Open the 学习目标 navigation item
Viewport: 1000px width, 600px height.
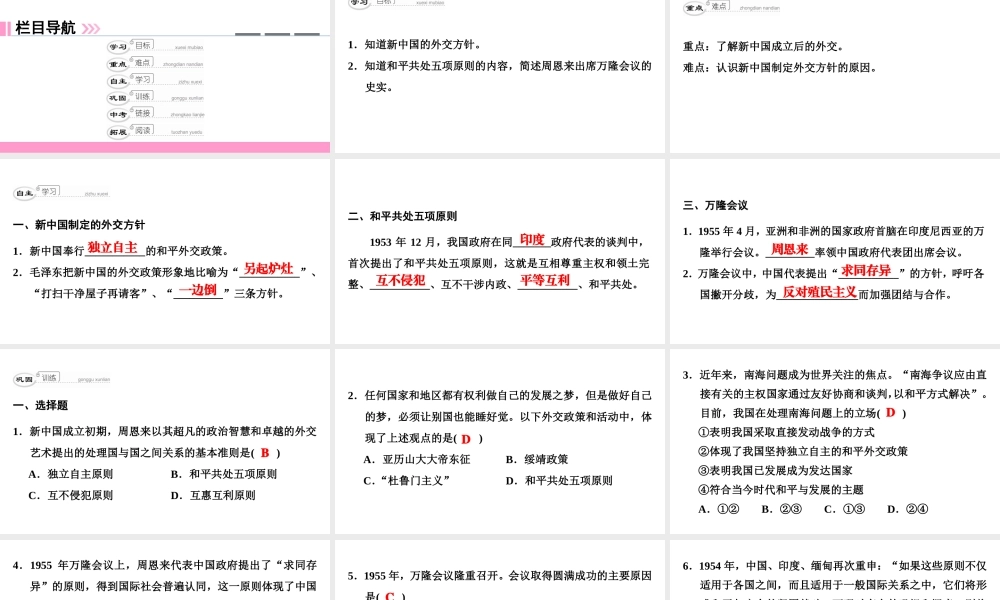(155, 46)
